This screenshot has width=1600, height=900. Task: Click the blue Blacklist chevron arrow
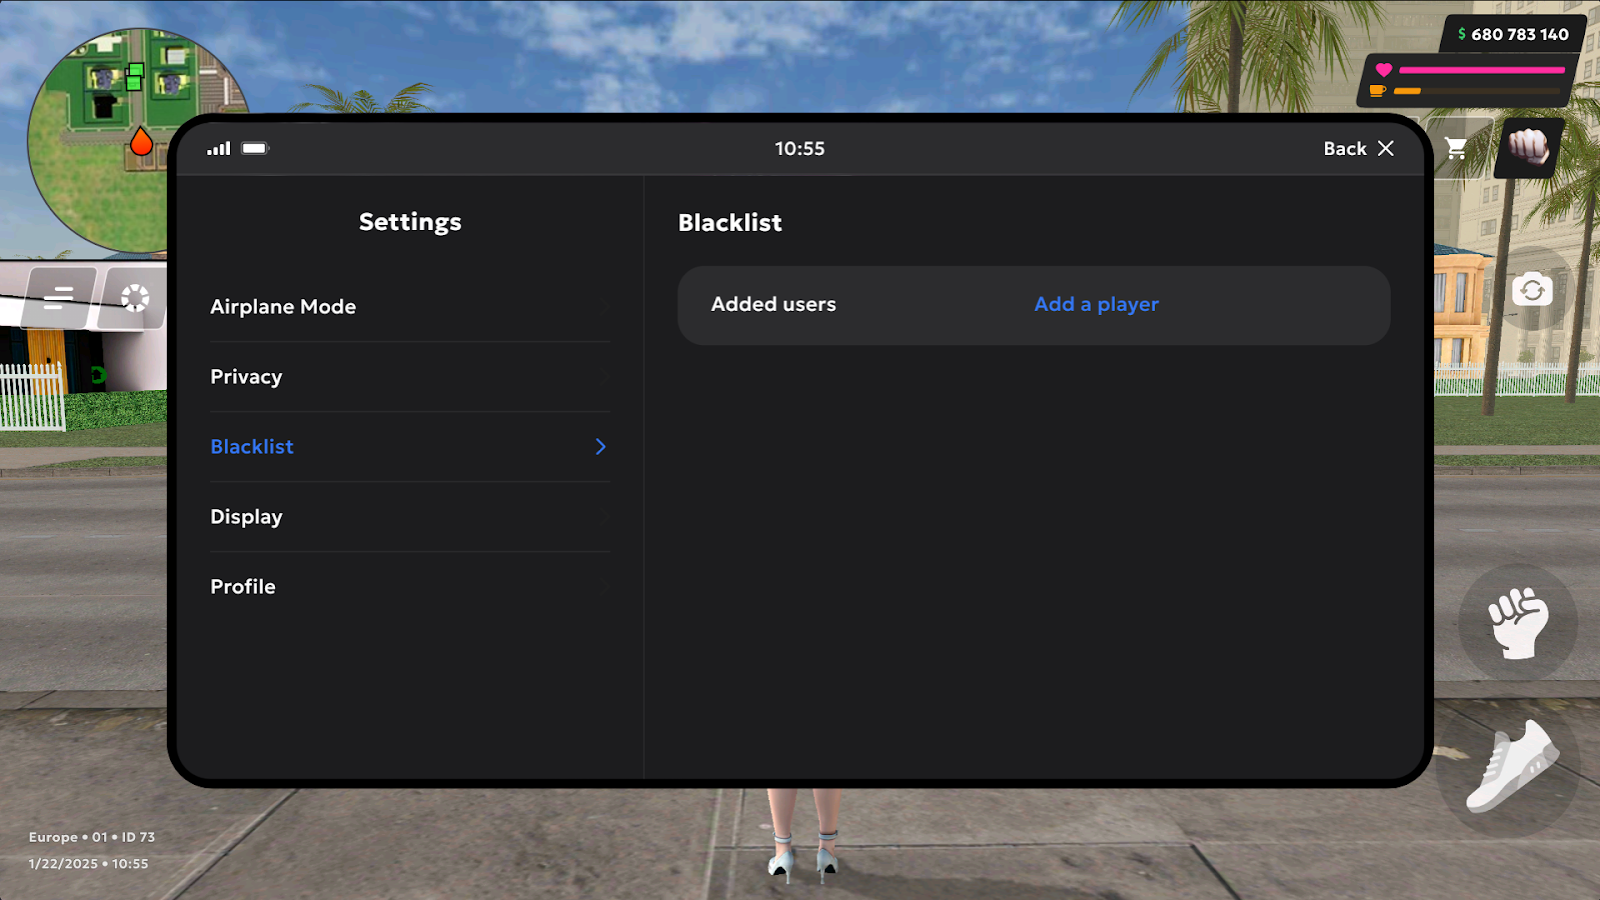pos(600,447)
